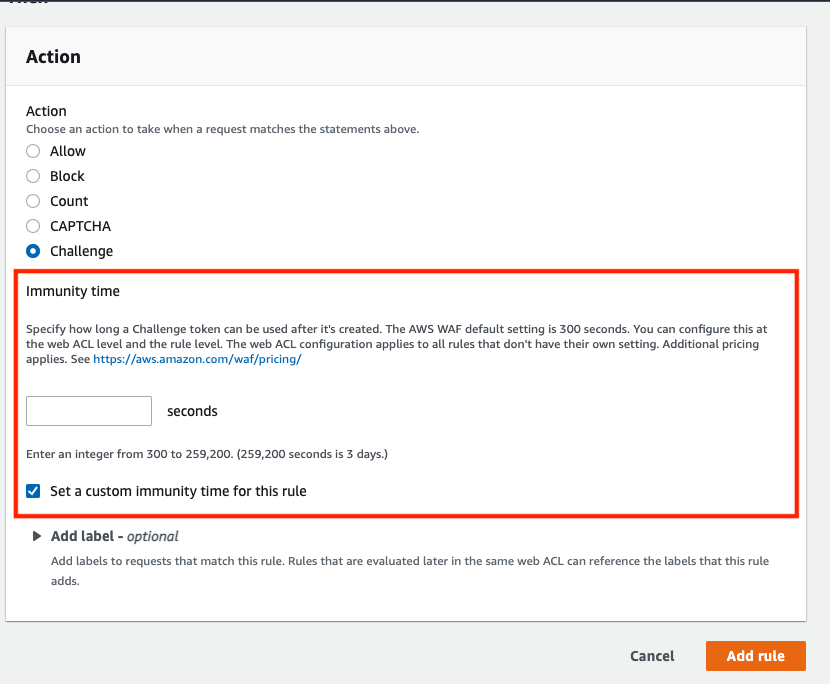
Task: Select the Allow radio button
Action: tap(33, 151)
